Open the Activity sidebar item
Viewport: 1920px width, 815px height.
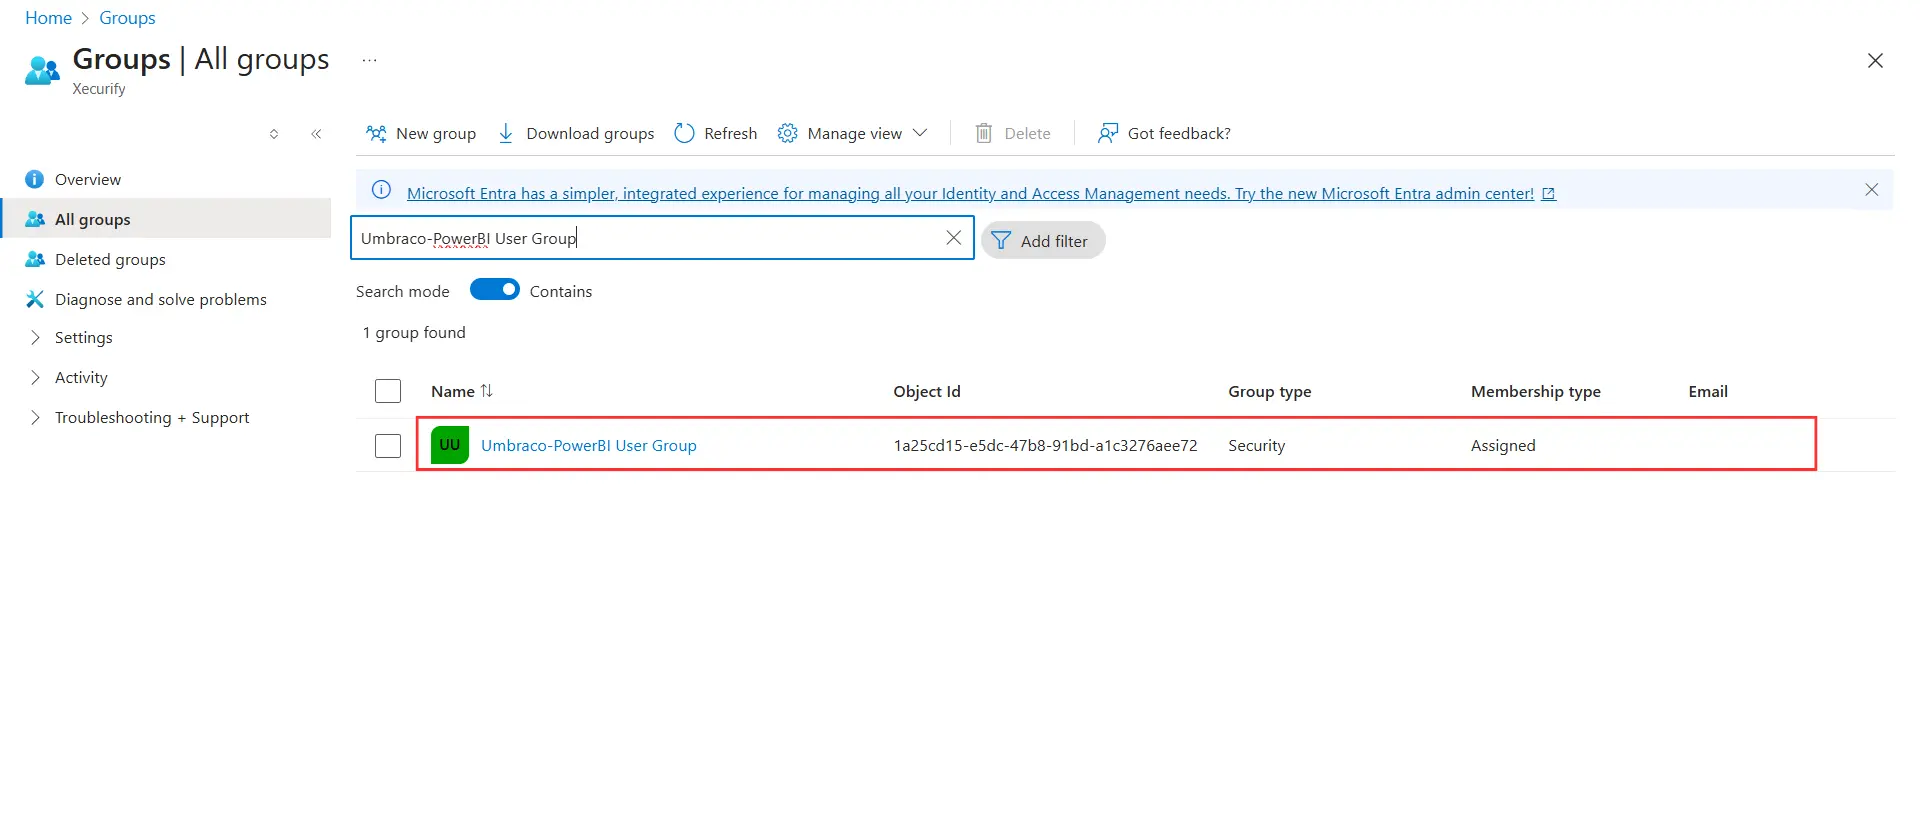81,378
